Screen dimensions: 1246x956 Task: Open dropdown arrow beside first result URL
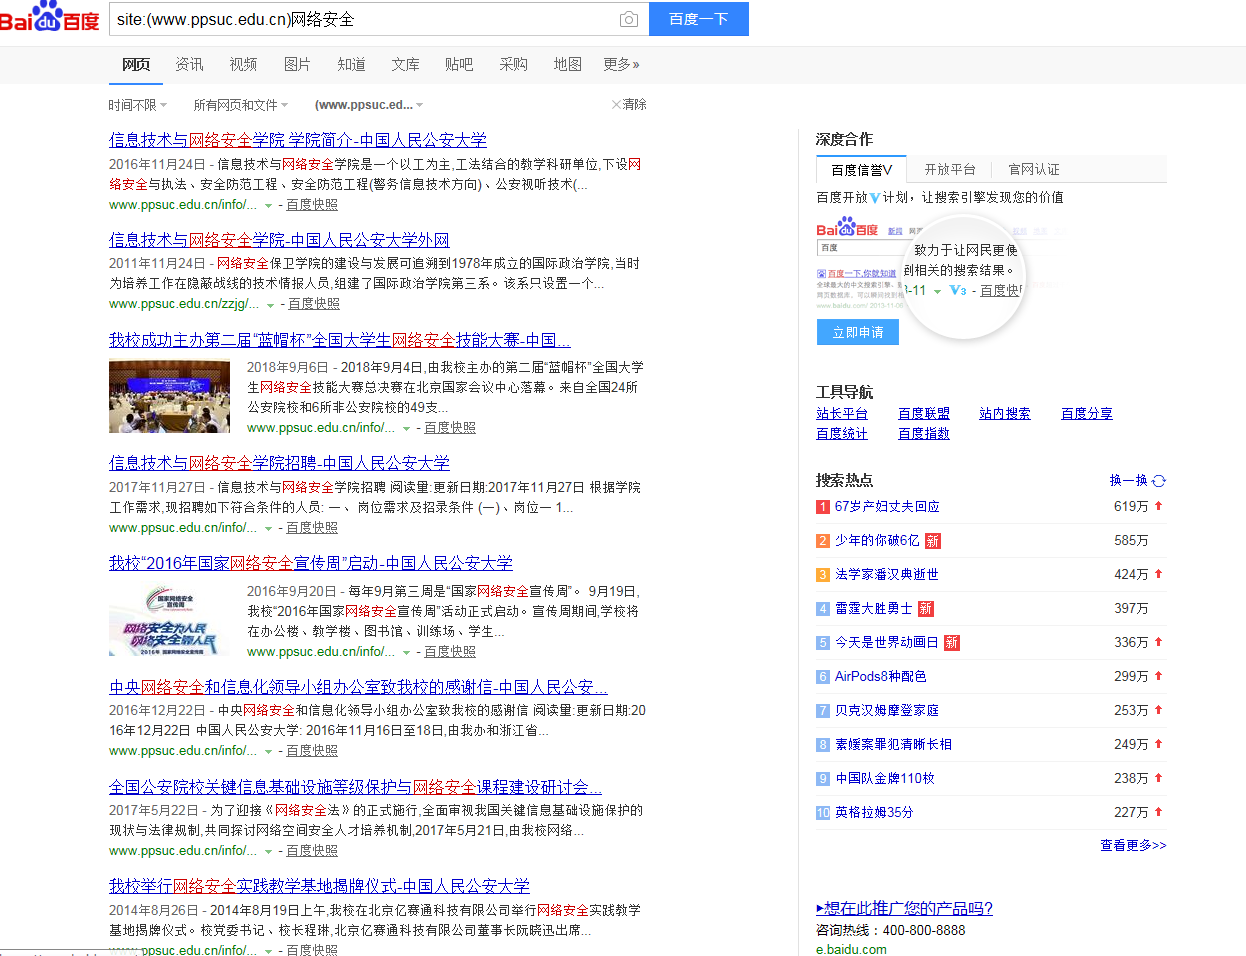268,206
